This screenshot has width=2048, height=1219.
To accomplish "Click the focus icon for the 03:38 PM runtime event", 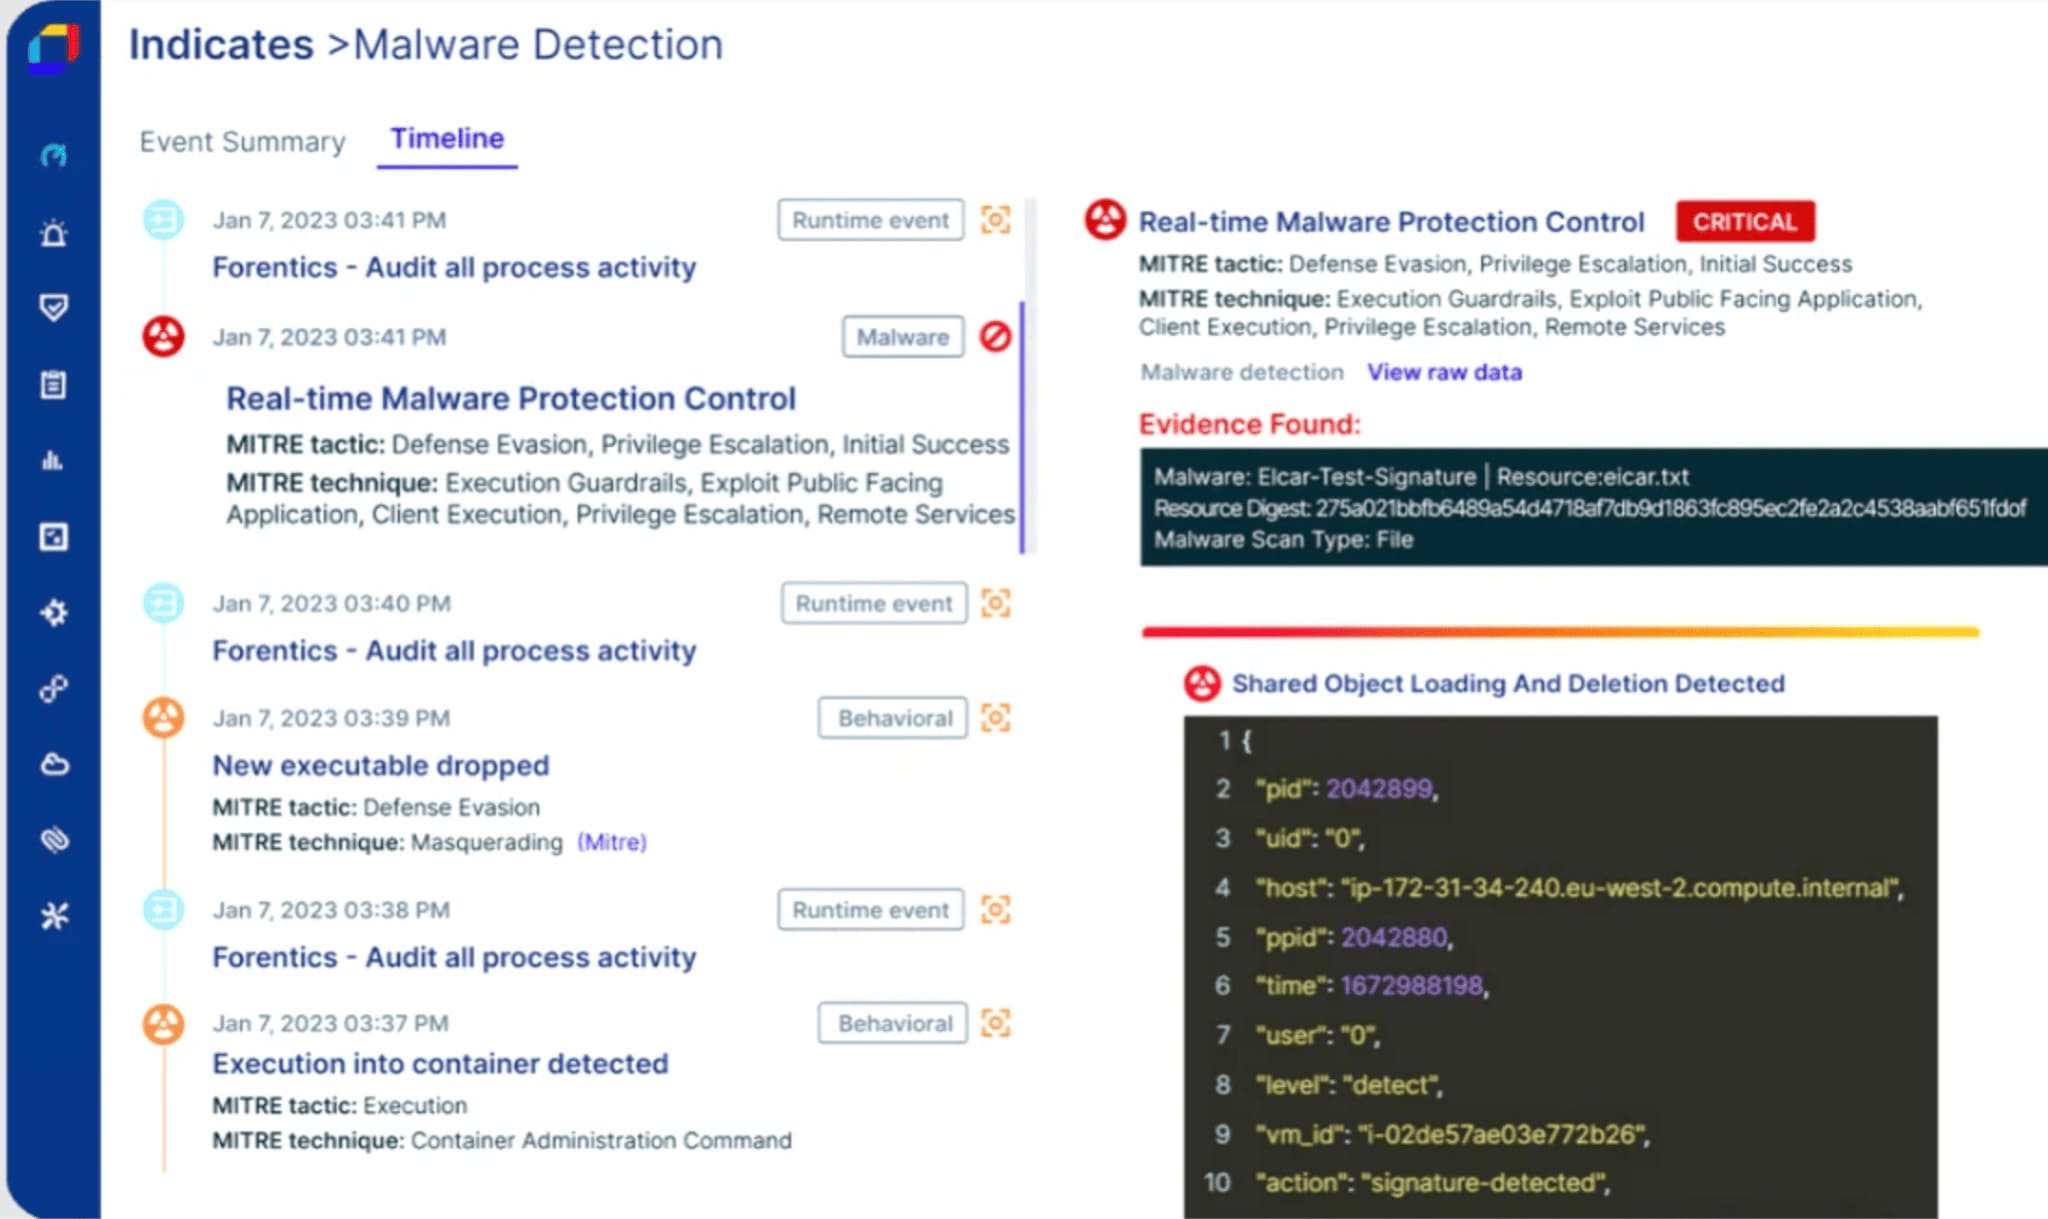I will pyautogui.click(x=996, y=910).
